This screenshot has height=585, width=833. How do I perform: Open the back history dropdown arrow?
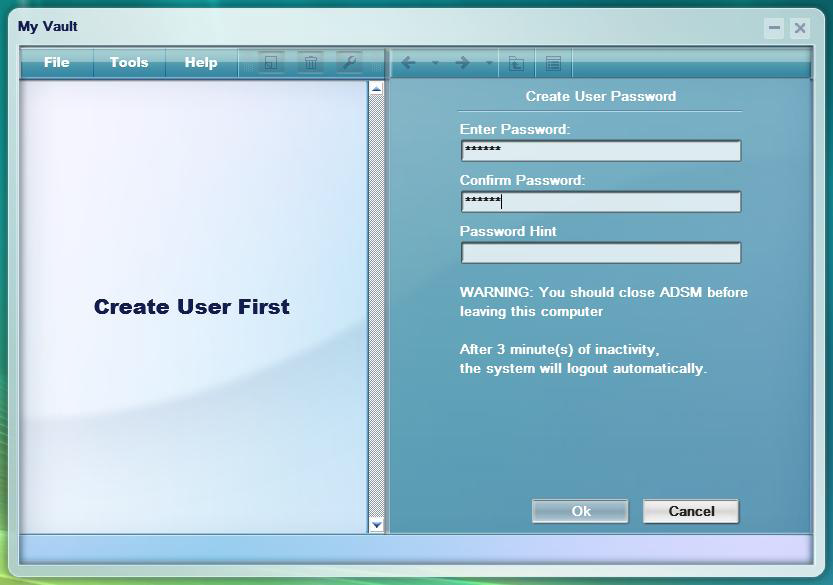tap(435, 63)
